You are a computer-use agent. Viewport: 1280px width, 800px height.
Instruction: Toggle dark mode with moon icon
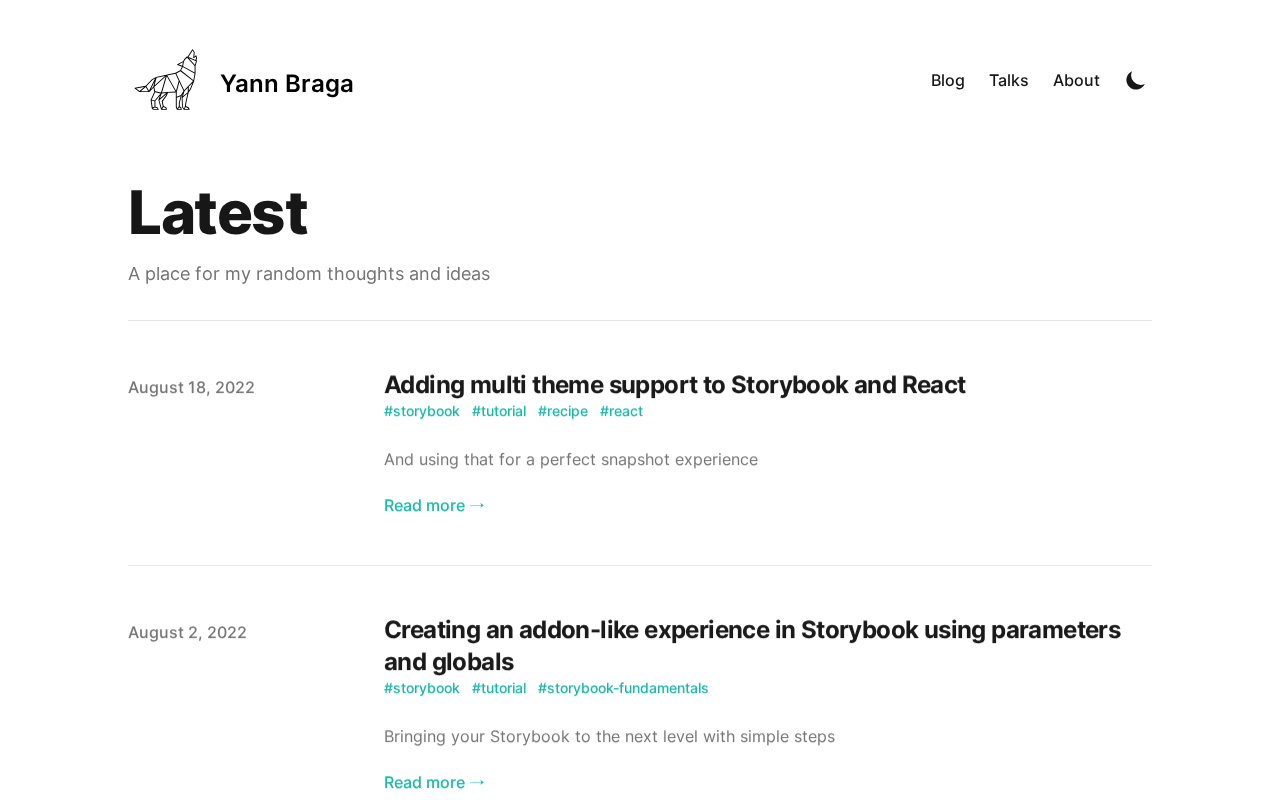coord(1135,81)
